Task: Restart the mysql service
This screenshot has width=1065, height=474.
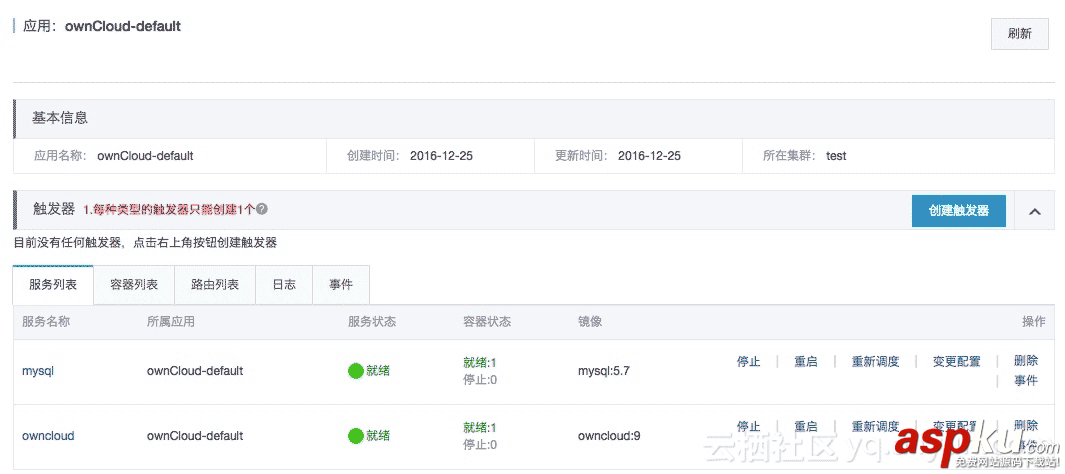Action: click(x=806, y=362)
